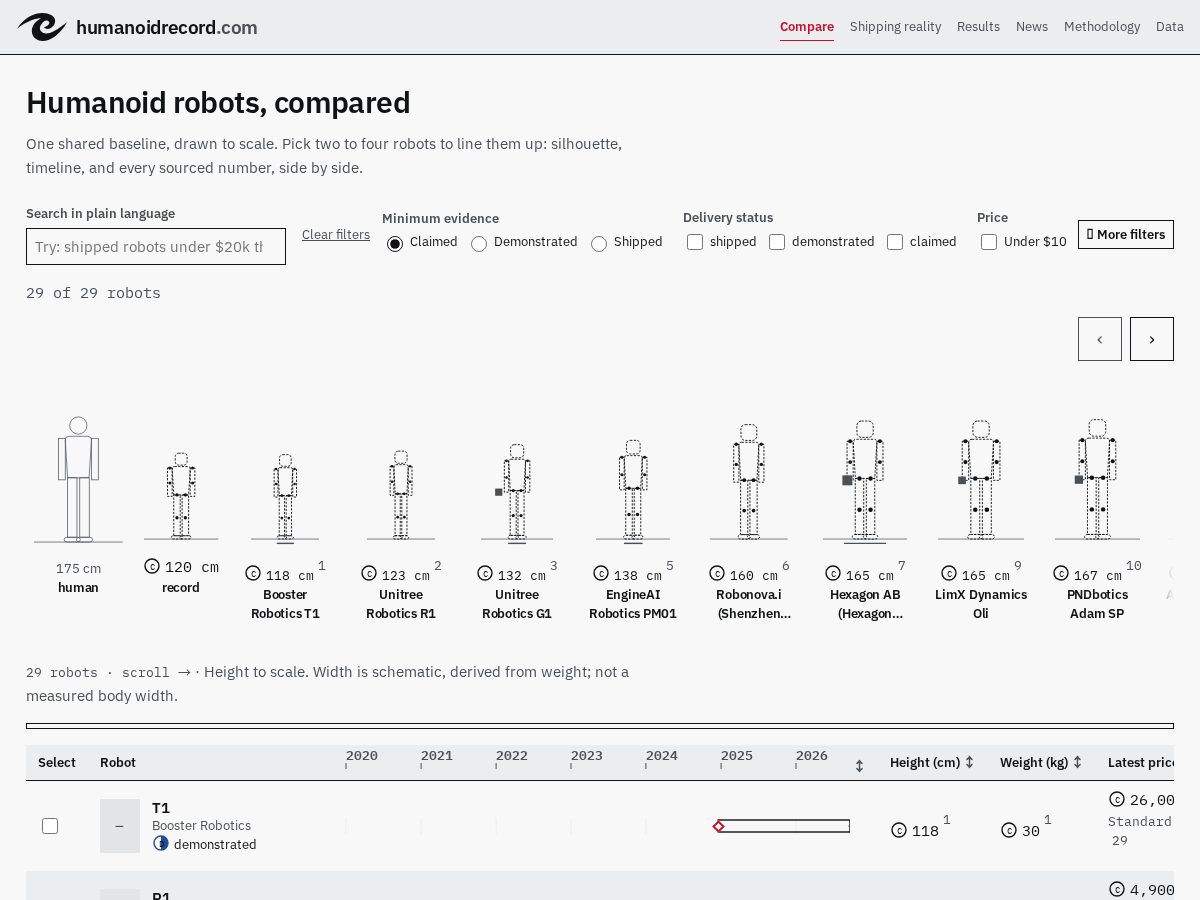This screenshot has height=900, width=1200.
Task: Click the half-filled demonstrated status icon for T1
Action: click(161, 843)
